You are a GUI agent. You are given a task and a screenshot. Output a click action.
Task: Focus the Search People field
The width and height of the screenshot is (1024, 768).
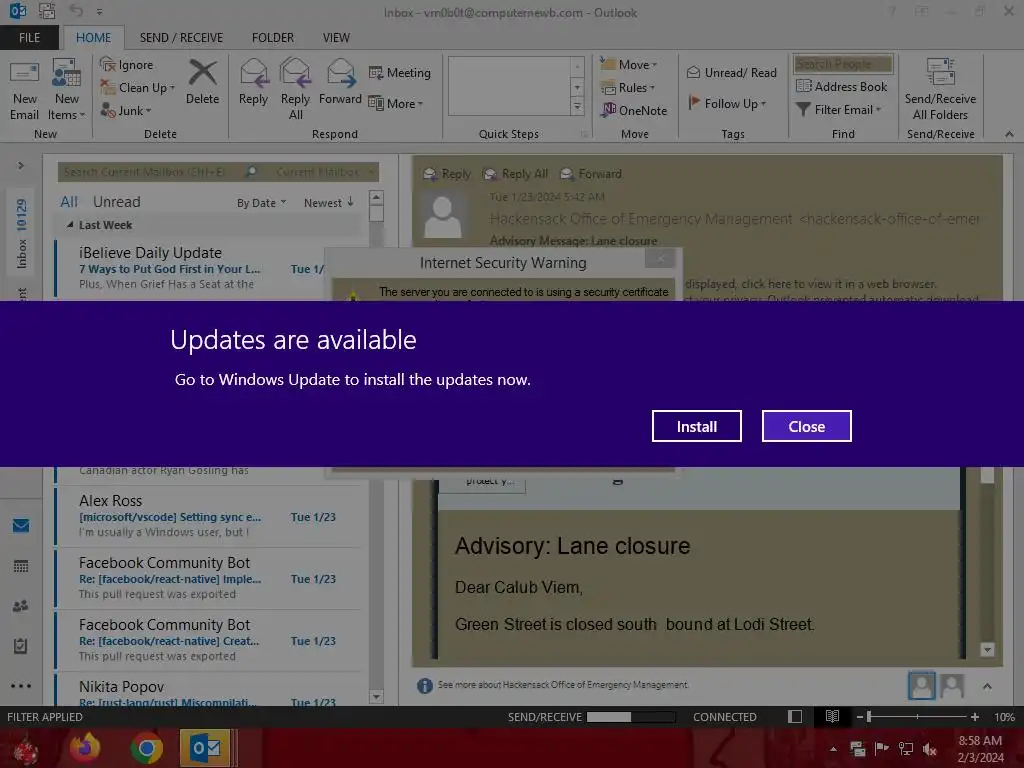(x=842, y=64)
